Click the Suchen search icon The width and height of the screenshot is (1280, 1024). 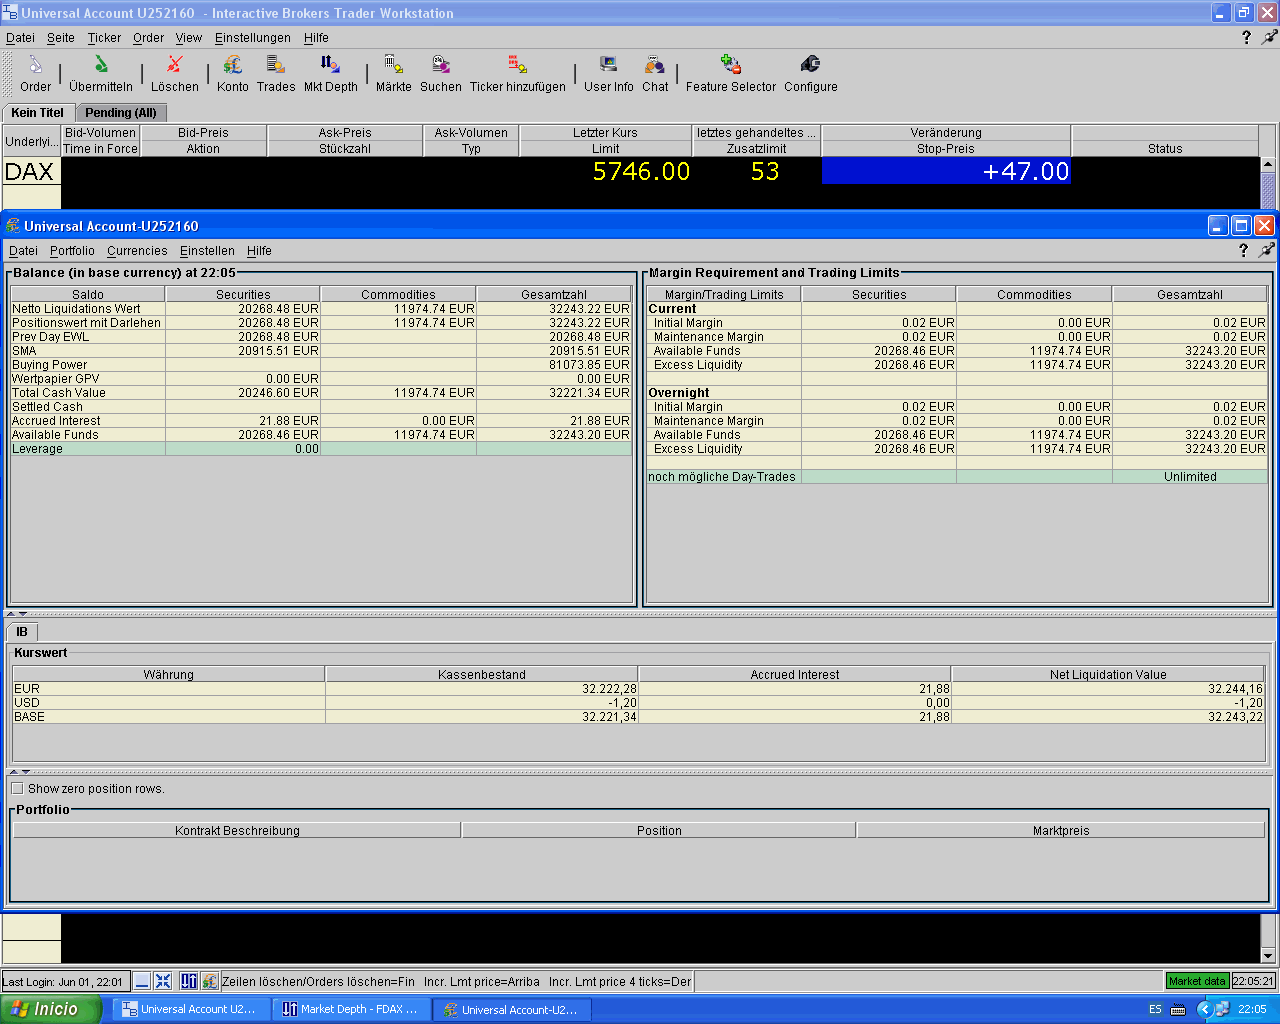441,66
